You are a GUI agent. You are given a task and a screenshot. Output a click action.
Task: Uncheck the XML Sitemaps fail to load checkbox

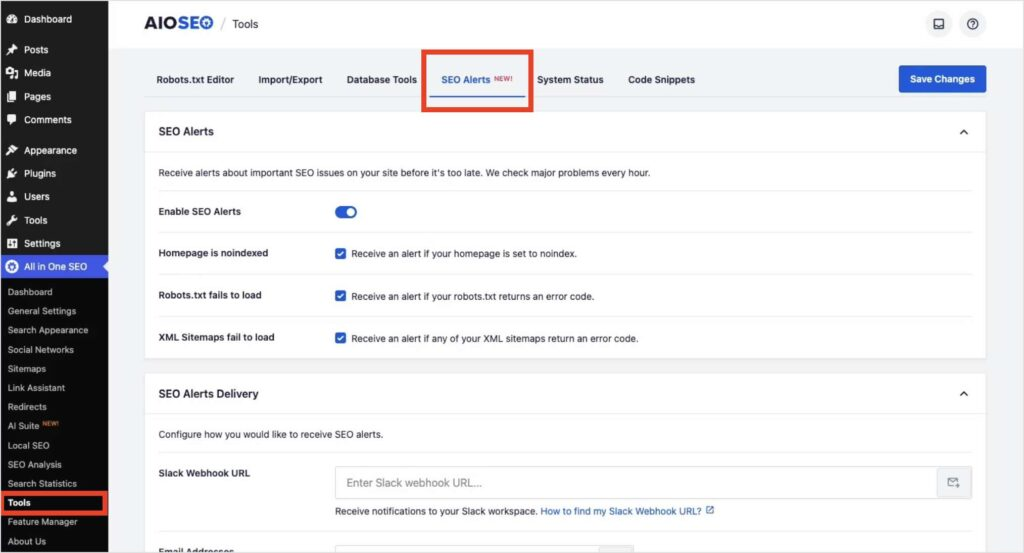[340, 338]
